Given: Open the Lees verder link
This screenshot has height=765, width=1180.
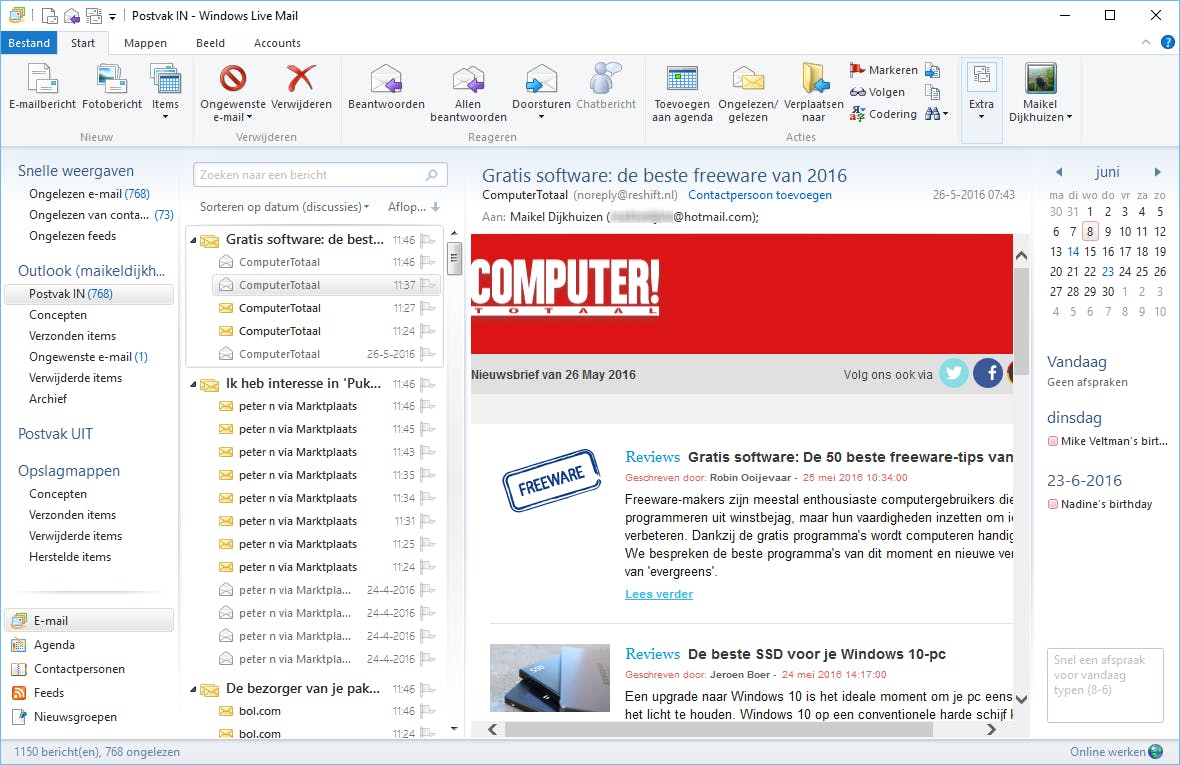Looking at the screenshot, I should click(658, 593).
